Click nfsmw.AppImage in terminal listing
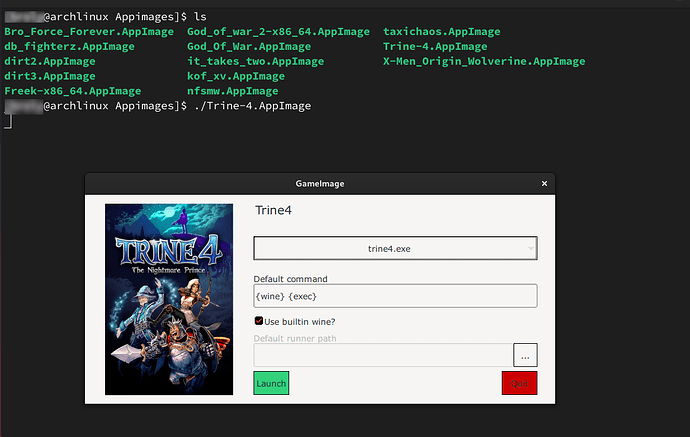The width and height of the screenshot is (690, 437). click(x=233, y=91)
